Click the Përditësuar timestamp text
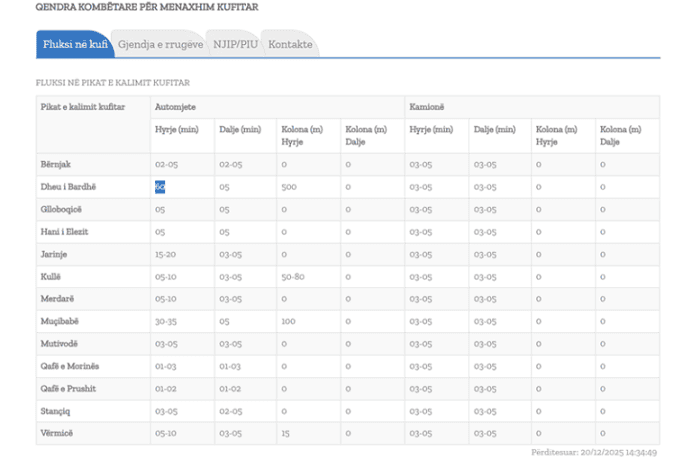 point(594,452)
